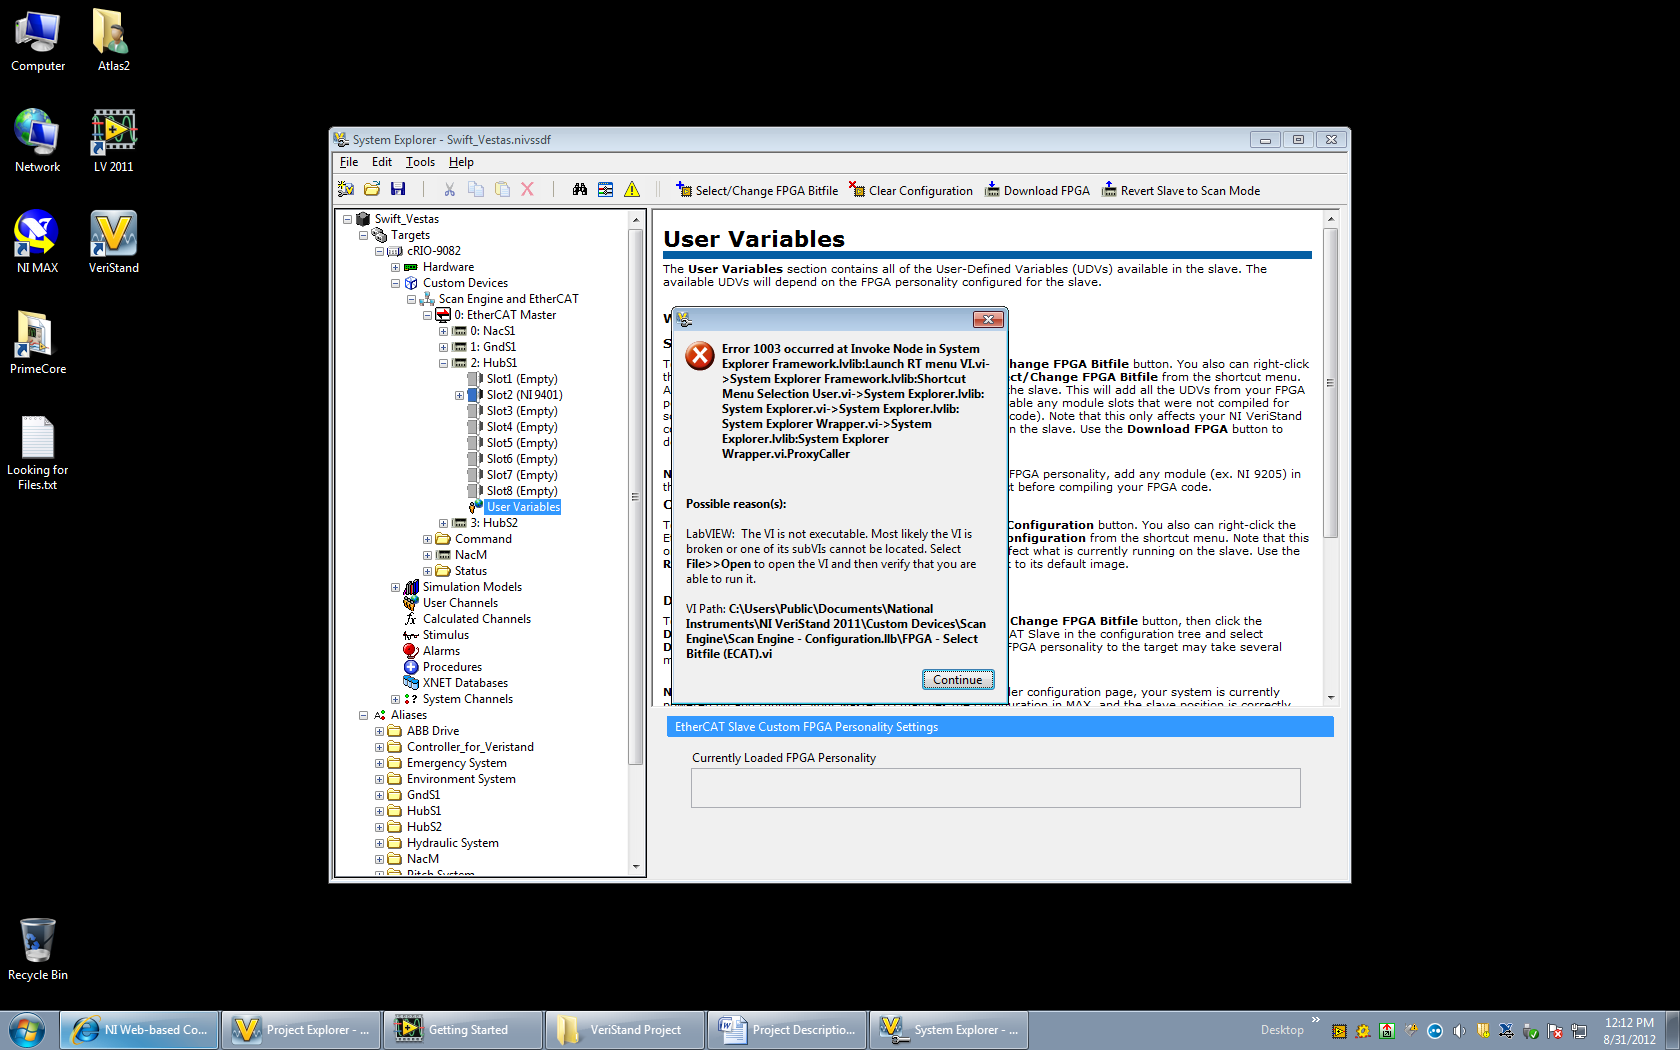Select User Variables in the tree
This screenshot has height=1050, width=1680.
(523, 507)
